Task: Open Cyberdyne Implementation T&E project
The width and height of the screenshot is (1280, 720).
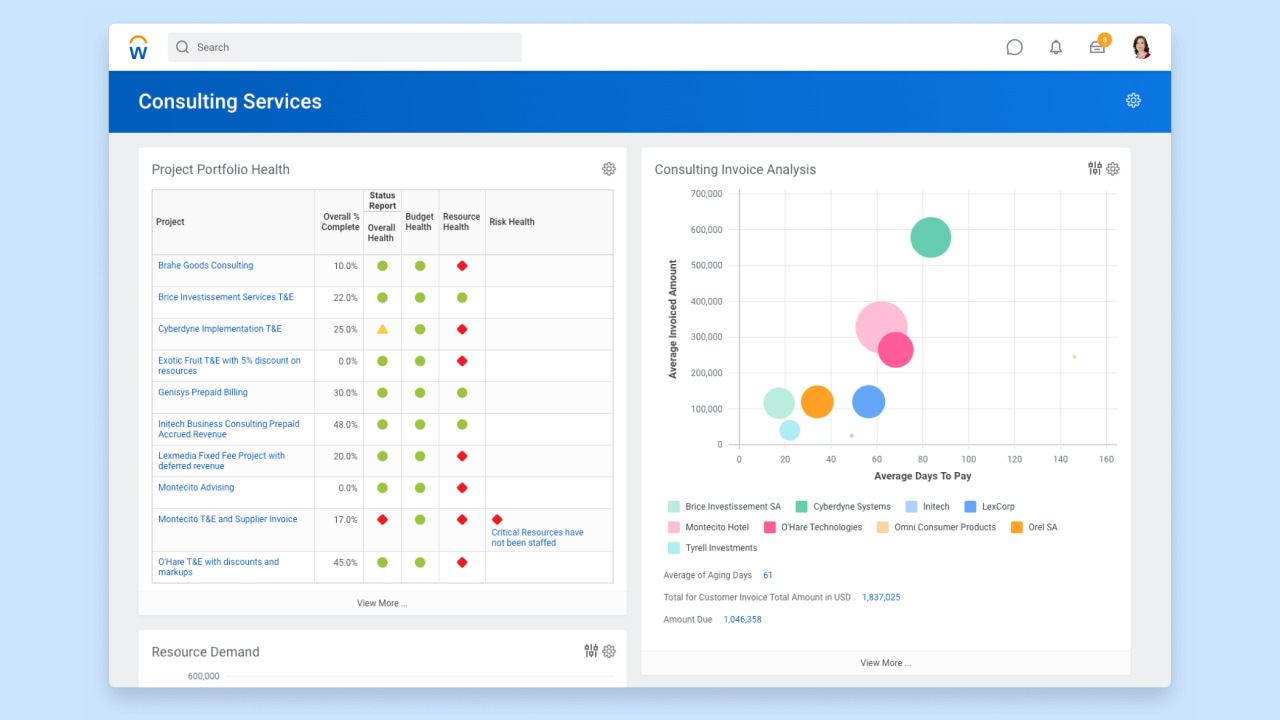Action: (220, 329)
